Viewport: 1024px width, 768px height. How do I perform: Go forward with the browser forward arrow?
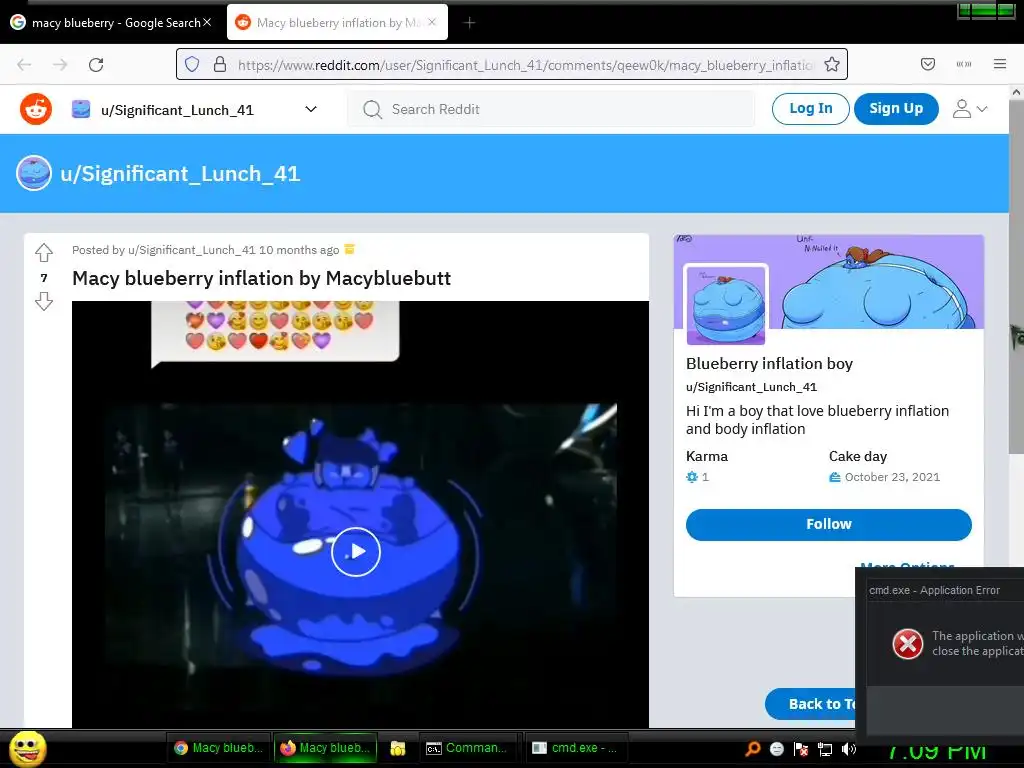[x=60, y=64]
